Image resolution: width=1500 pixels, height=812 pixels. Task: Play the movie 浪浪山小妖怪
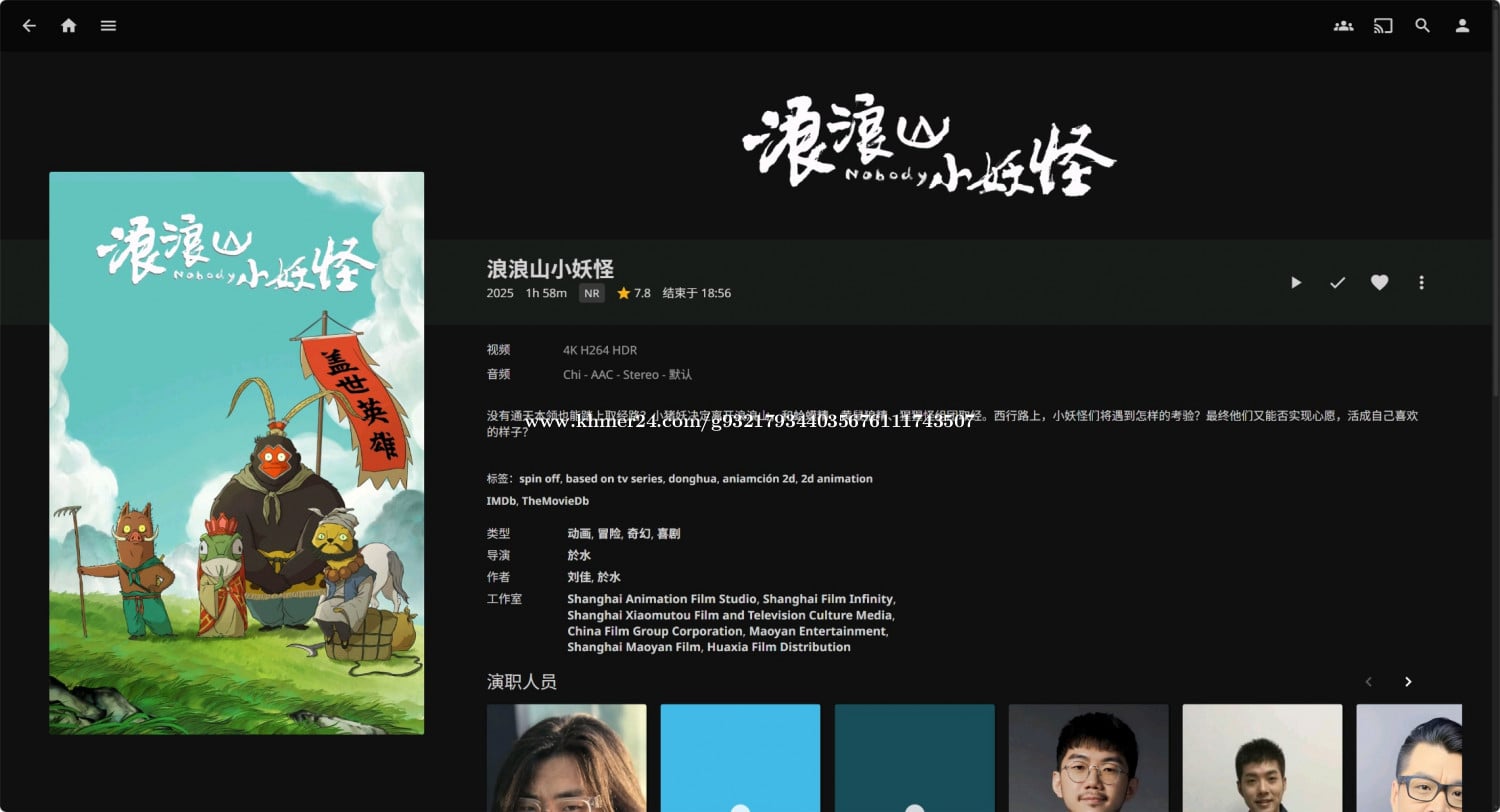click(1296, 283)
